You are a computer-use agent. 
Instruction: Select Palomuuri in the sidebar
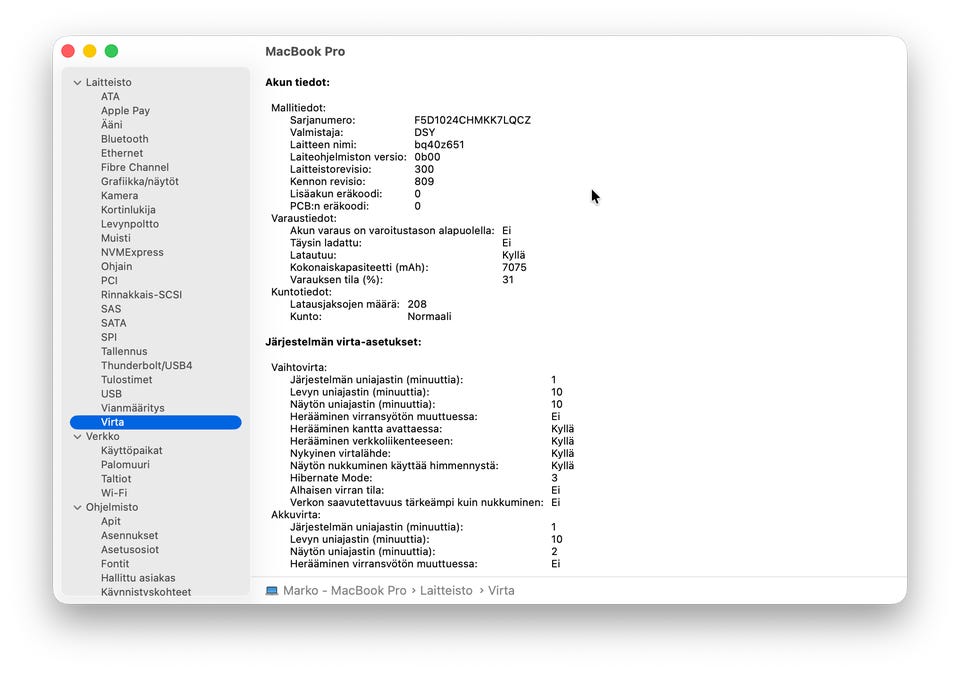pos(125,464)
